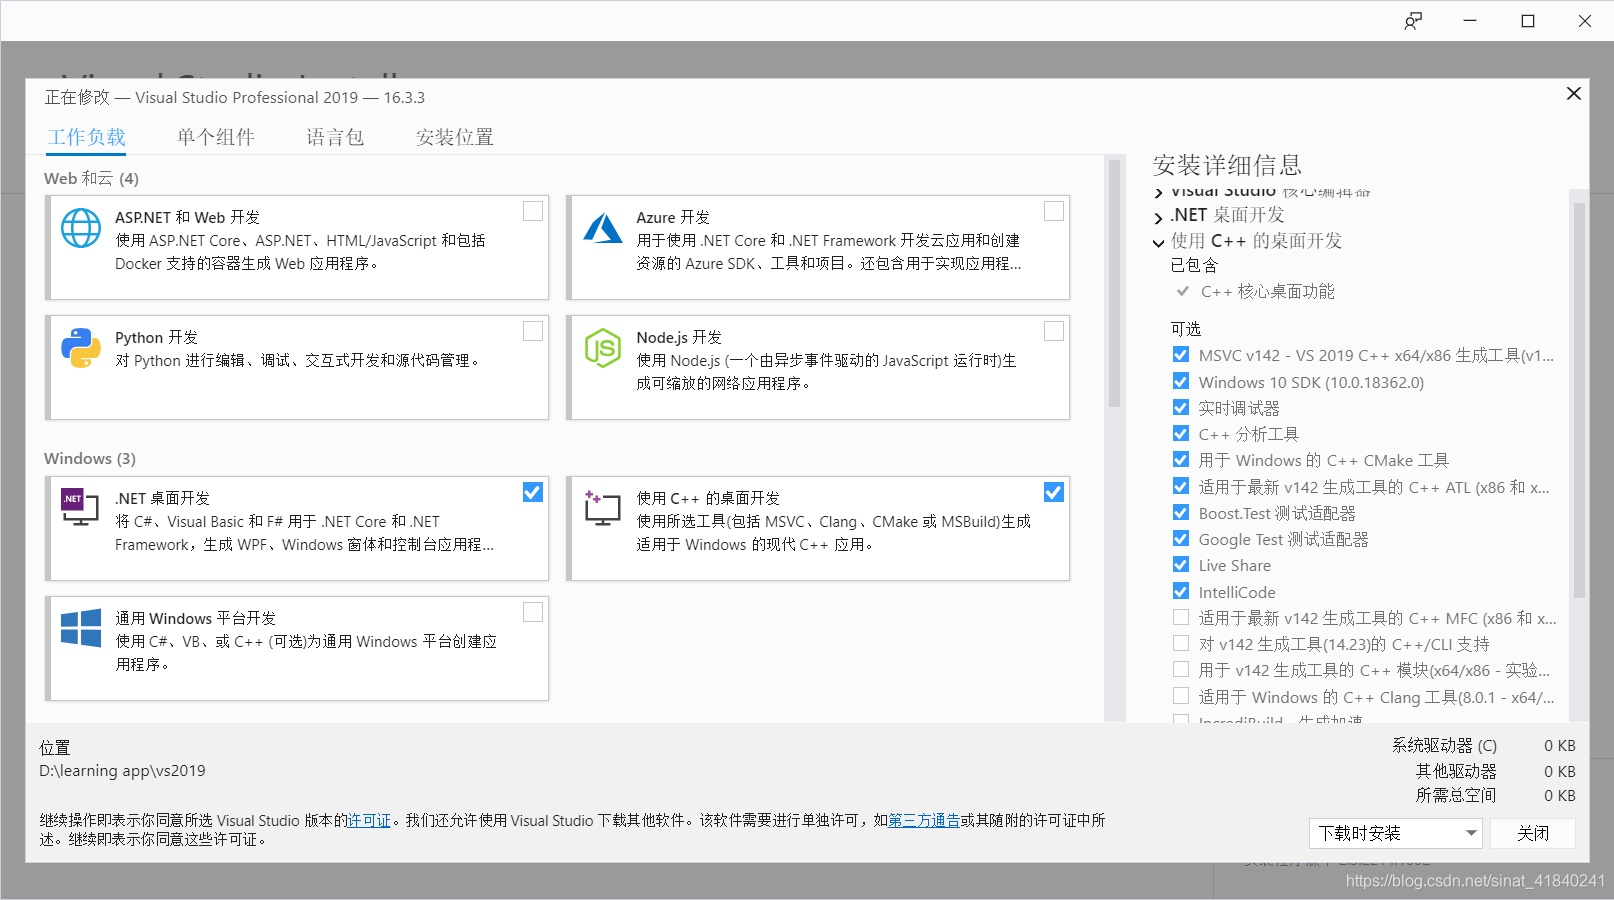Switch to the 安装位置 tab
This screenshot has width=1614, height=900.
pos(455,137)
